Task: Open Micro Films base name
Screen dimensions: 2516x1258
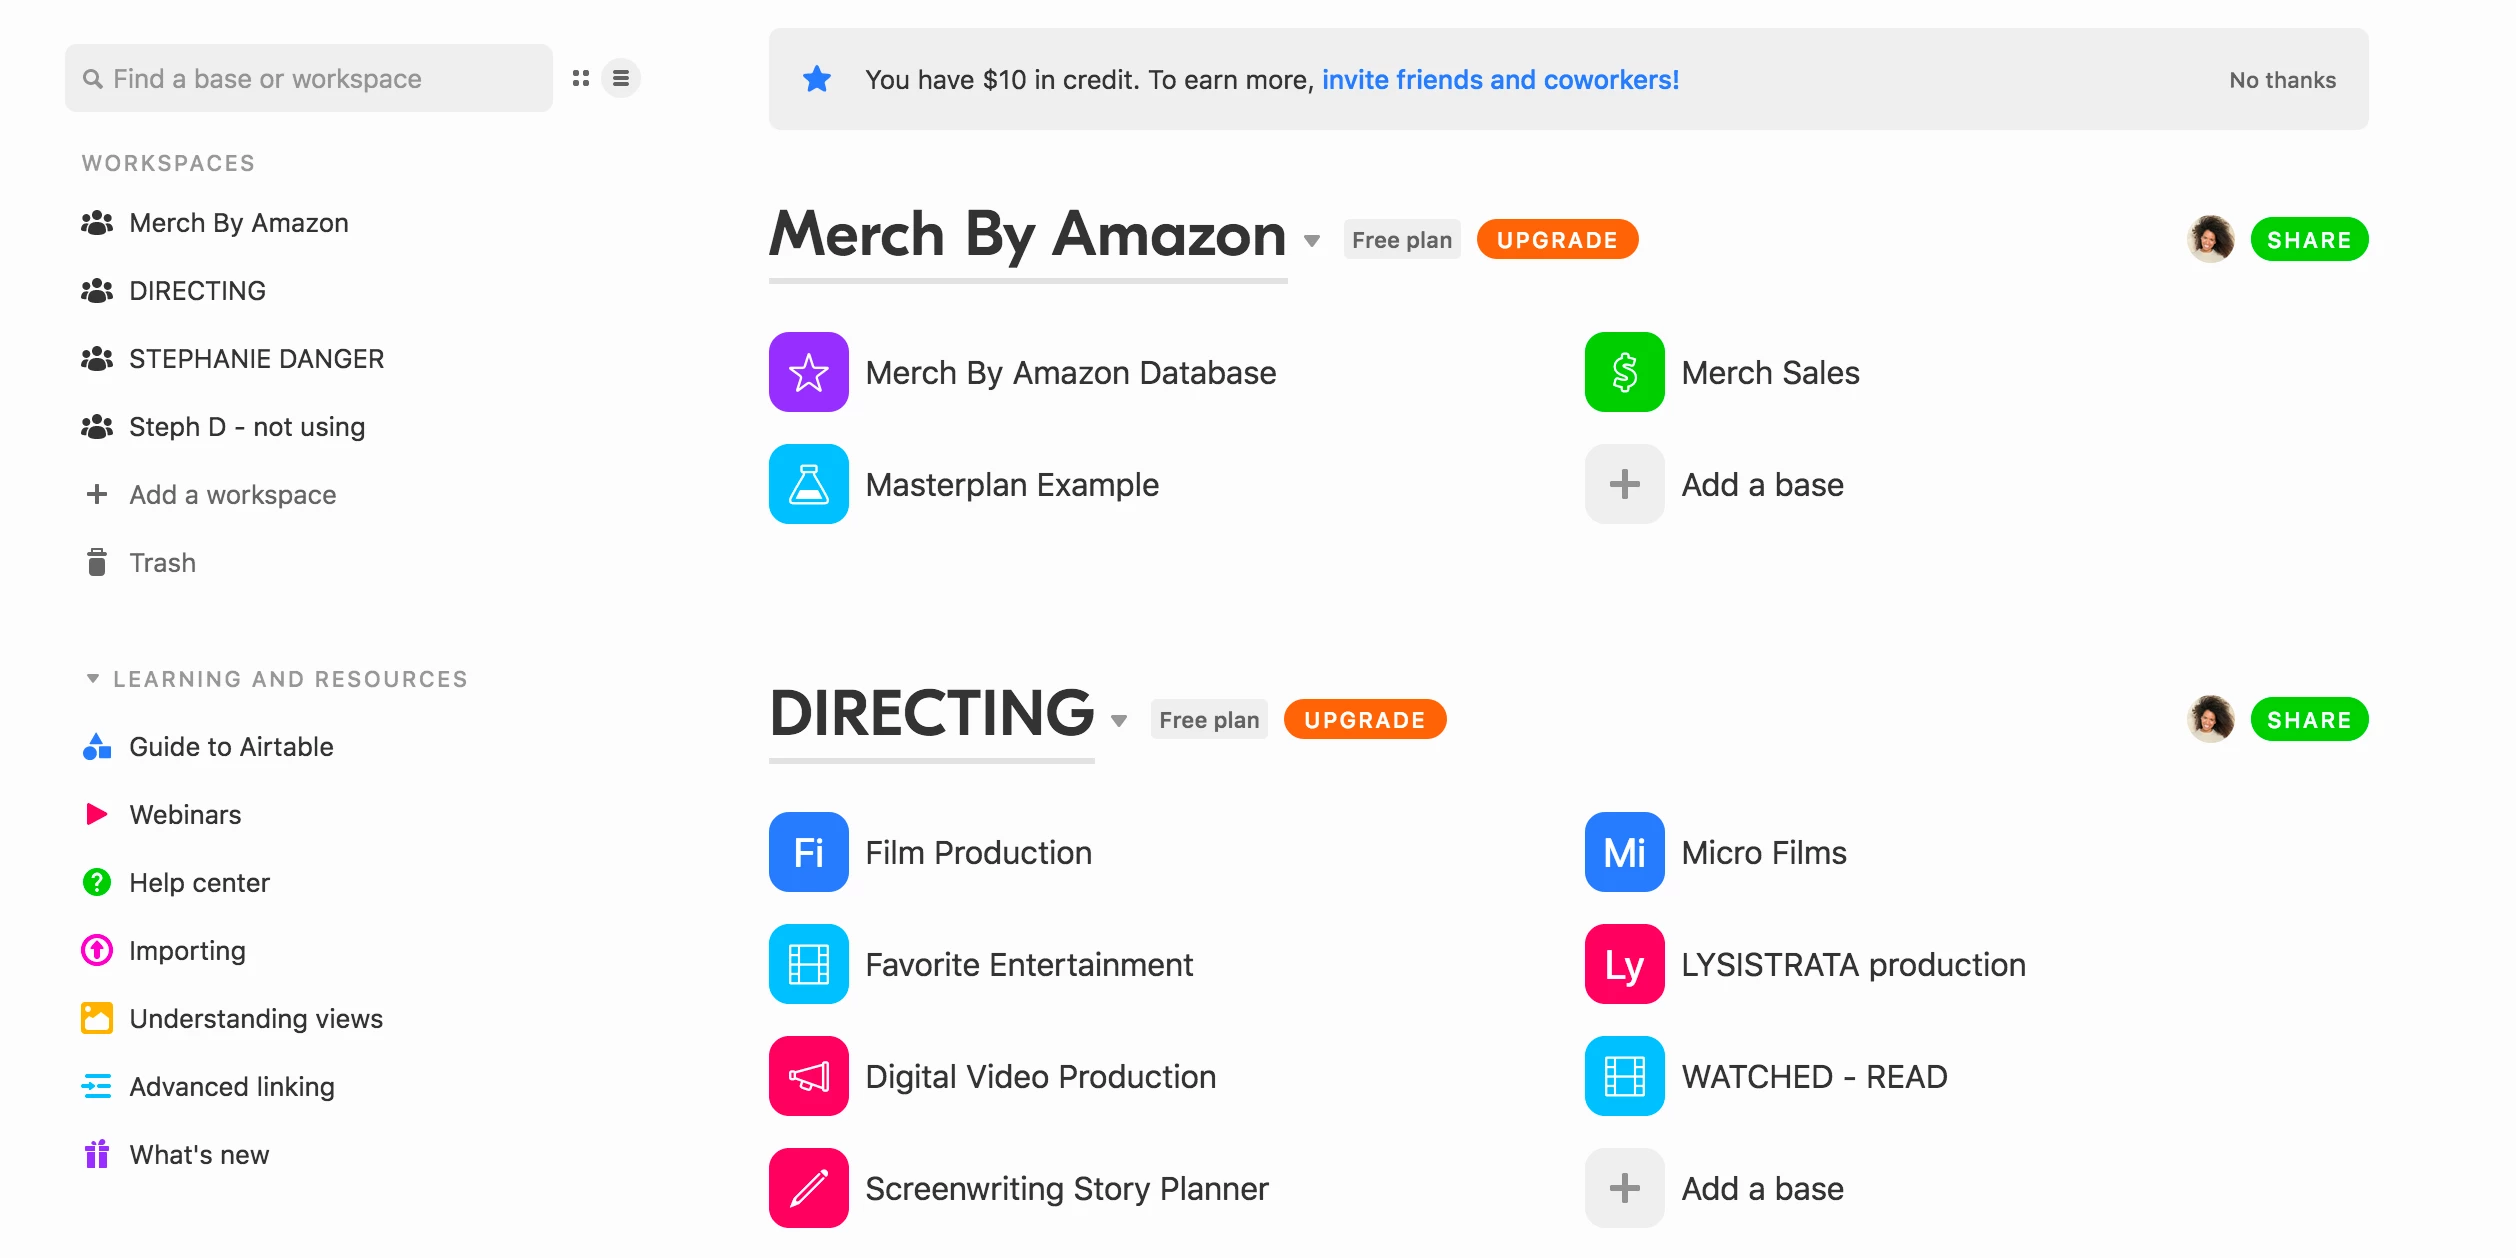Action: (1764, 852)
